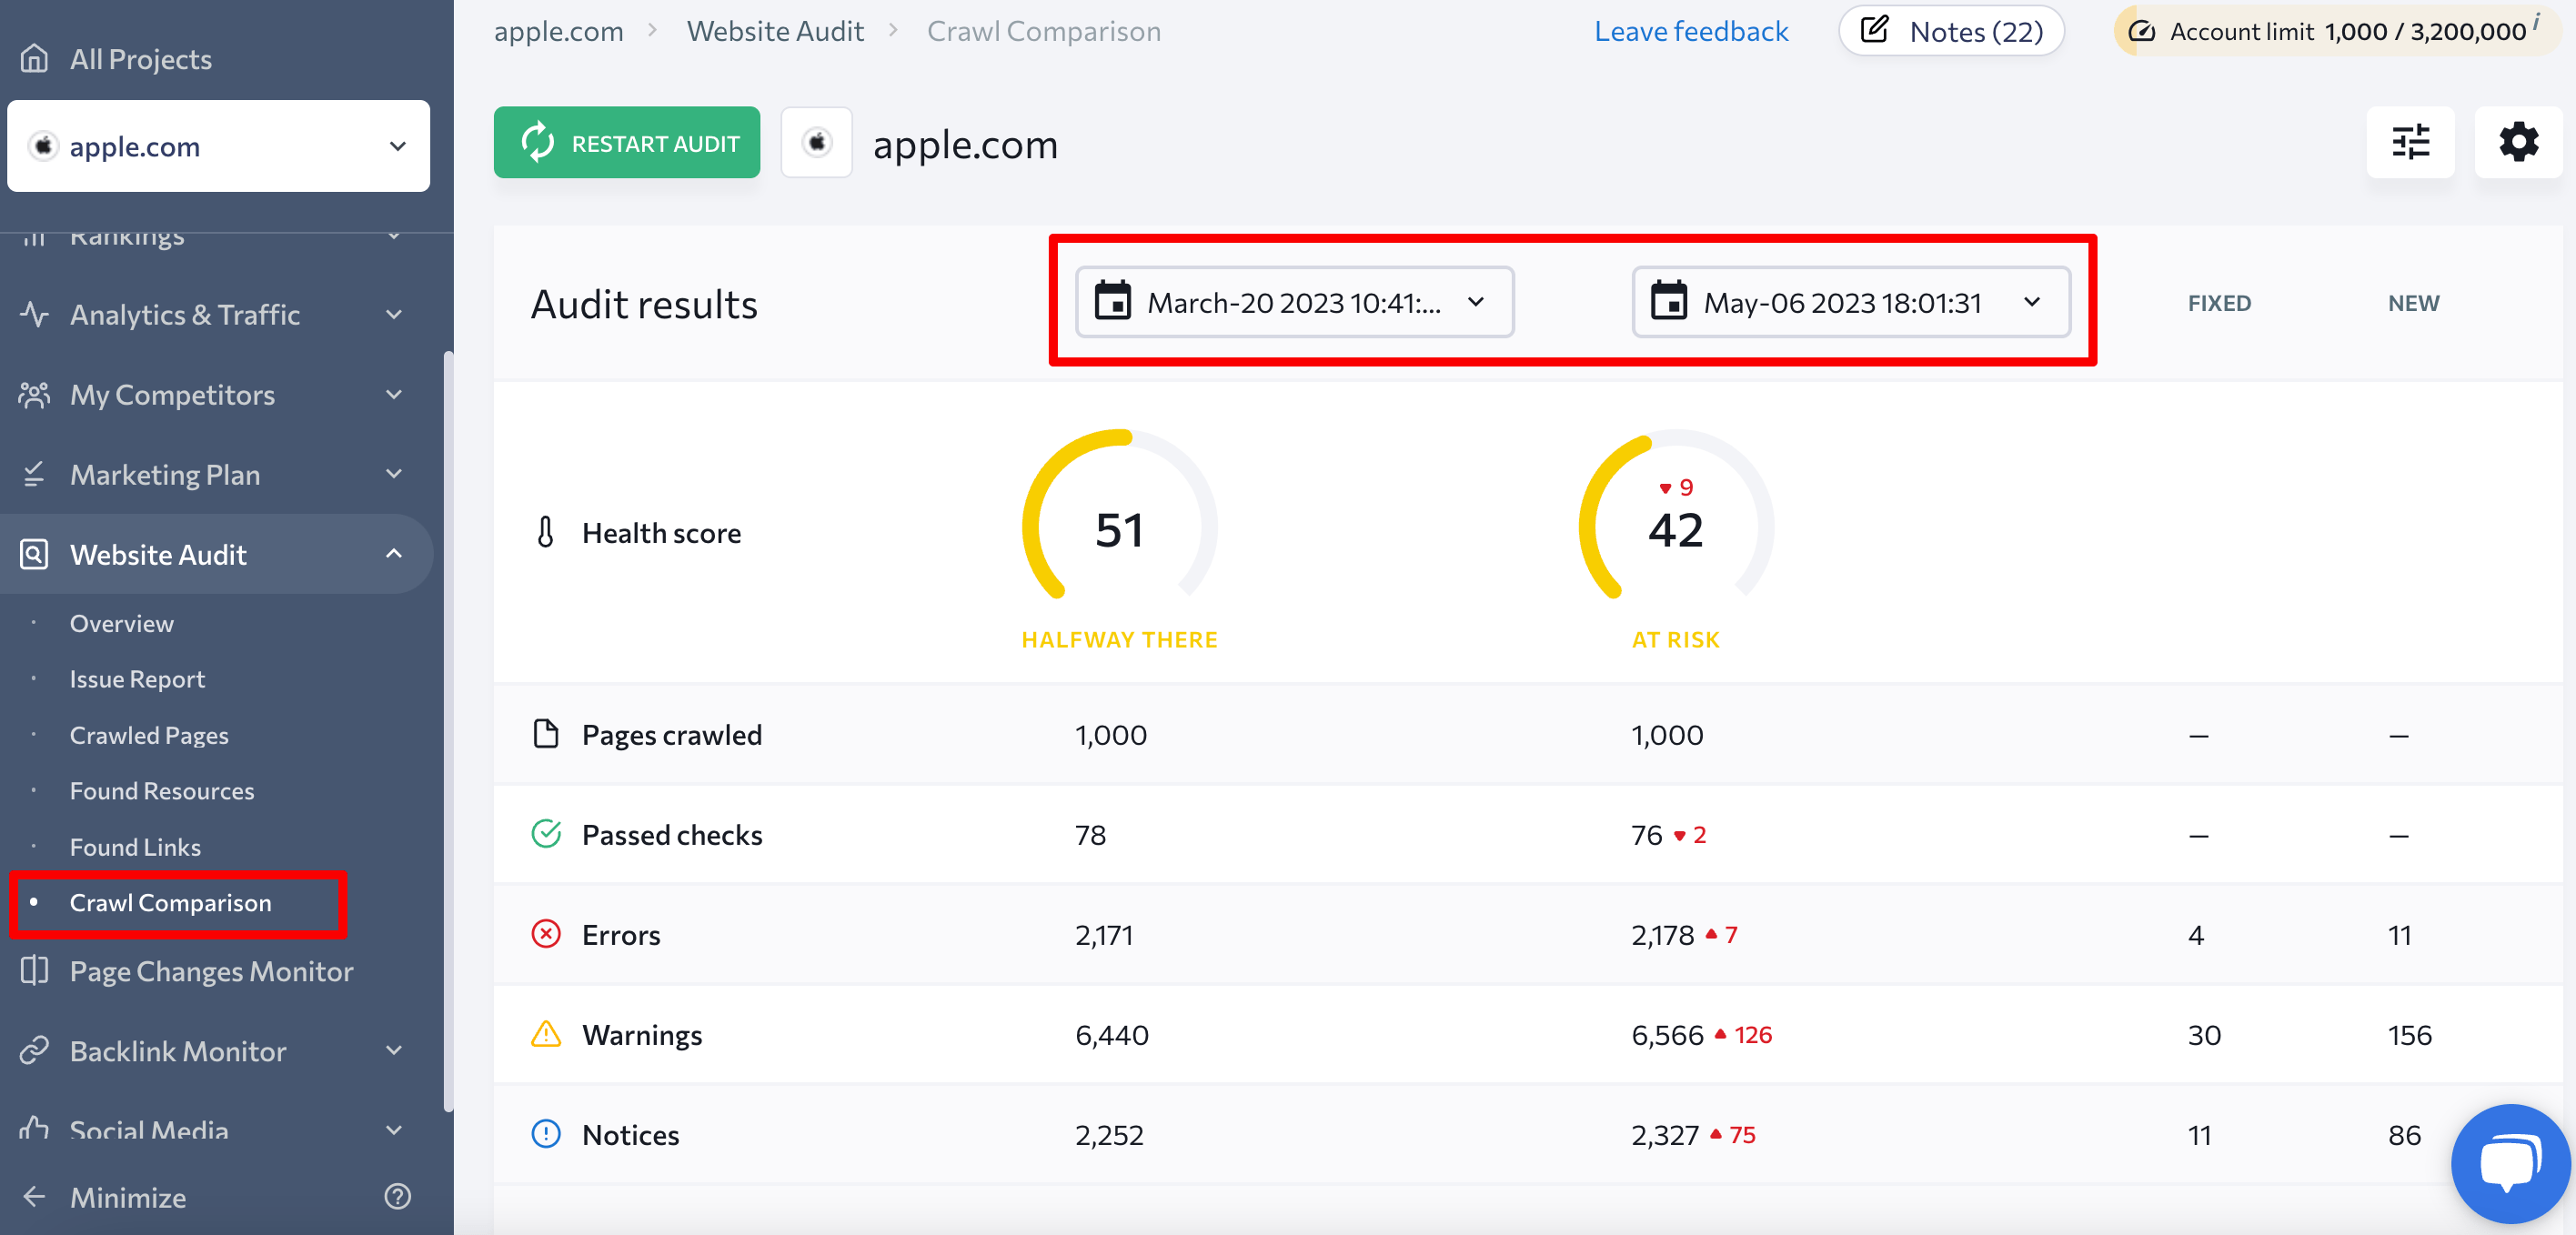Image resolution: width=2576 pixels, height=1235 pixels.
Task: Open settings with the gear icon
Action: pyautogui.click(x=2518, y=142)
